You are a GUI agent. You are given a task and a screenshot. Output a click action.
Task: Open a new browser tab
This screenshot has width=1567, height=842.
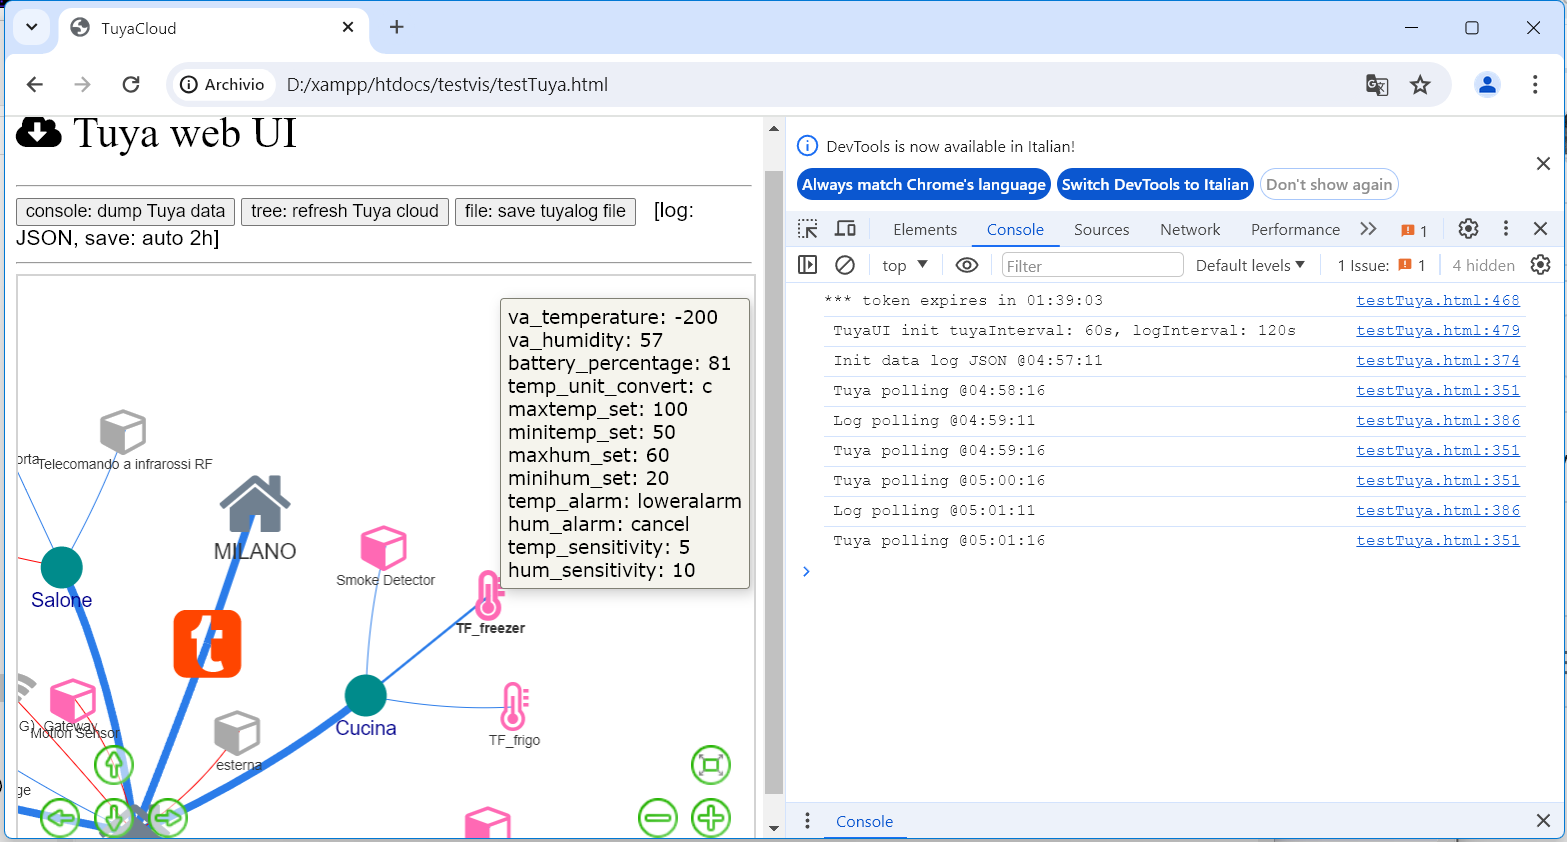click(x=397, y=27)
